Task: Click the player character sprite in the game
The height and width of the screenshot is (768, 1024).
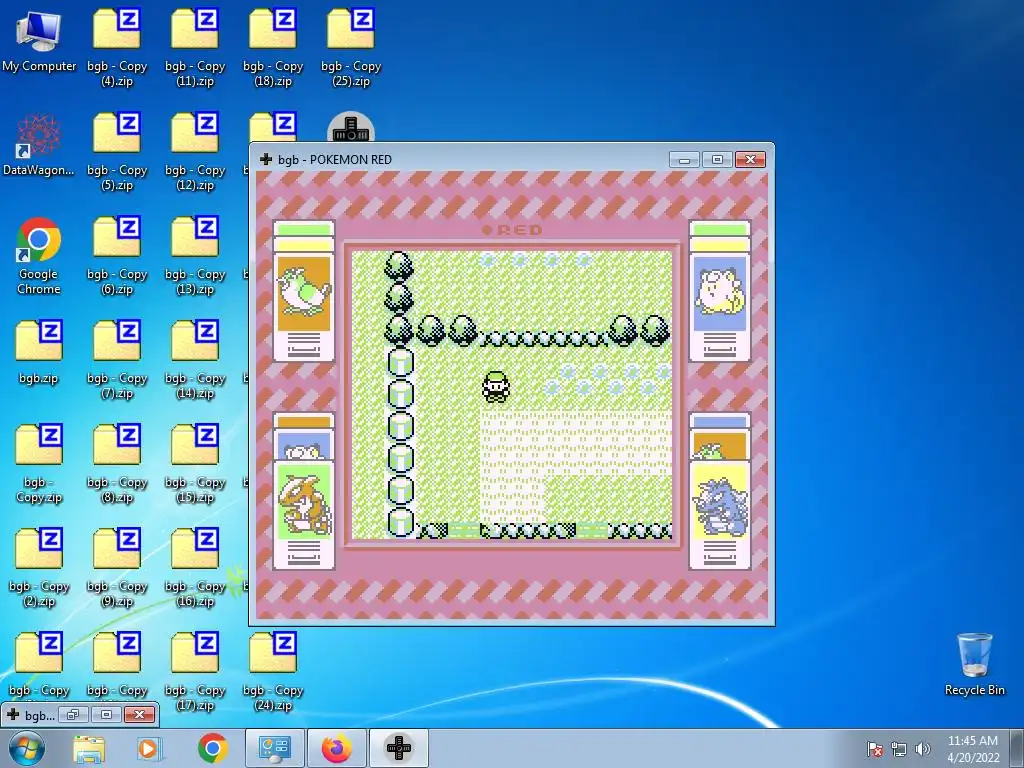Action: click(x=496, y=387)
